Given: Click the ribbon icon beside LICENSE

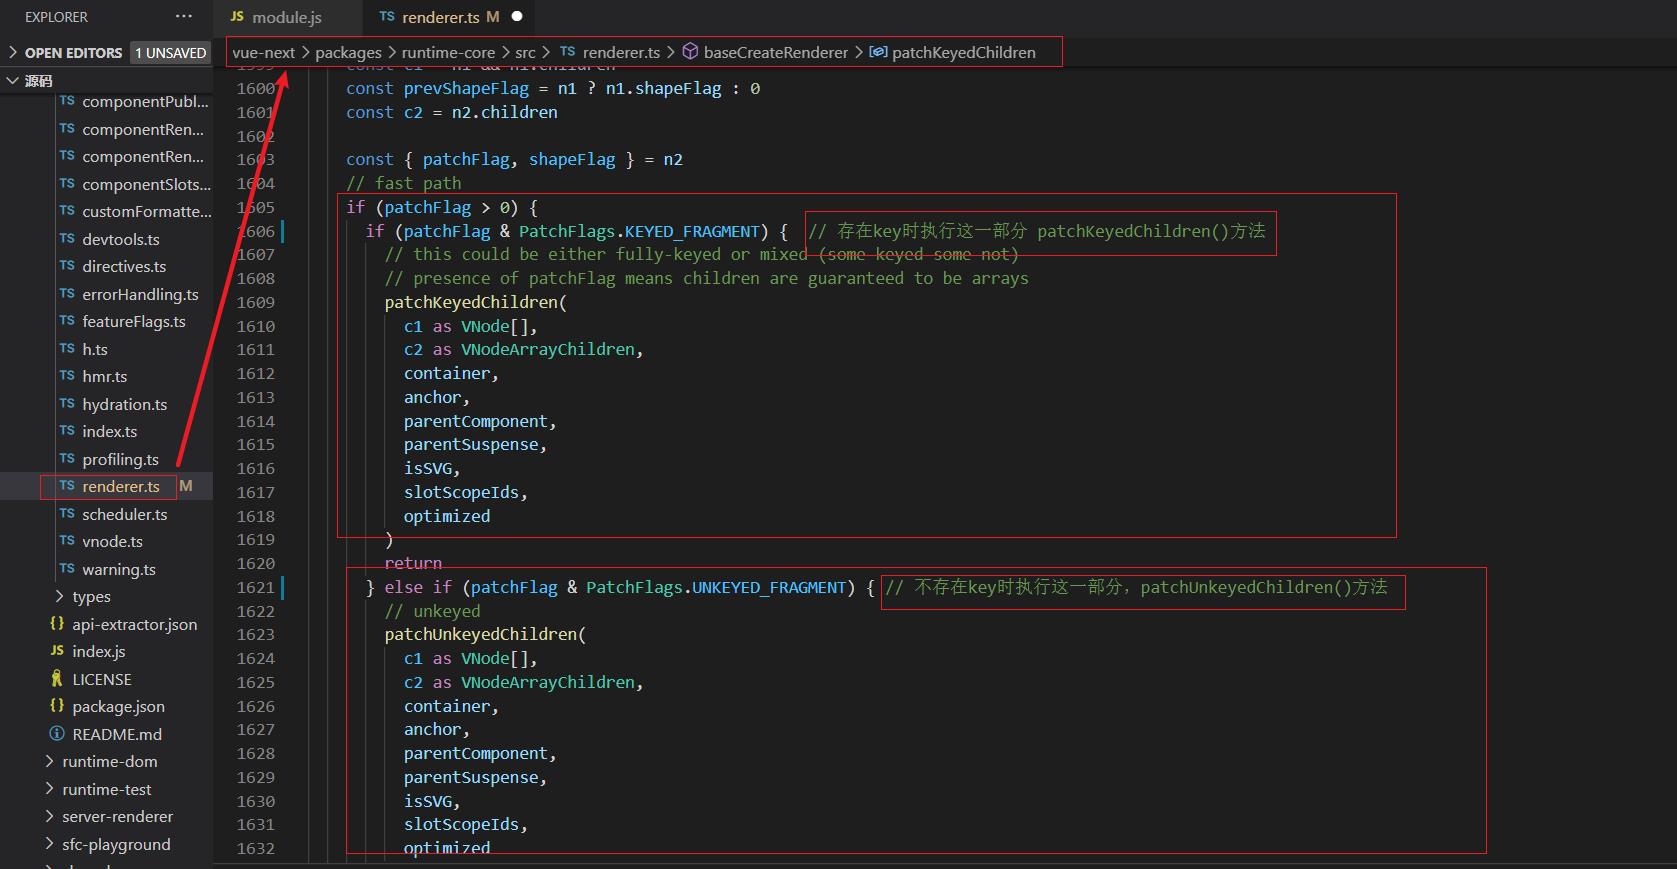Looking at the screenshot, I should point(57,679).
